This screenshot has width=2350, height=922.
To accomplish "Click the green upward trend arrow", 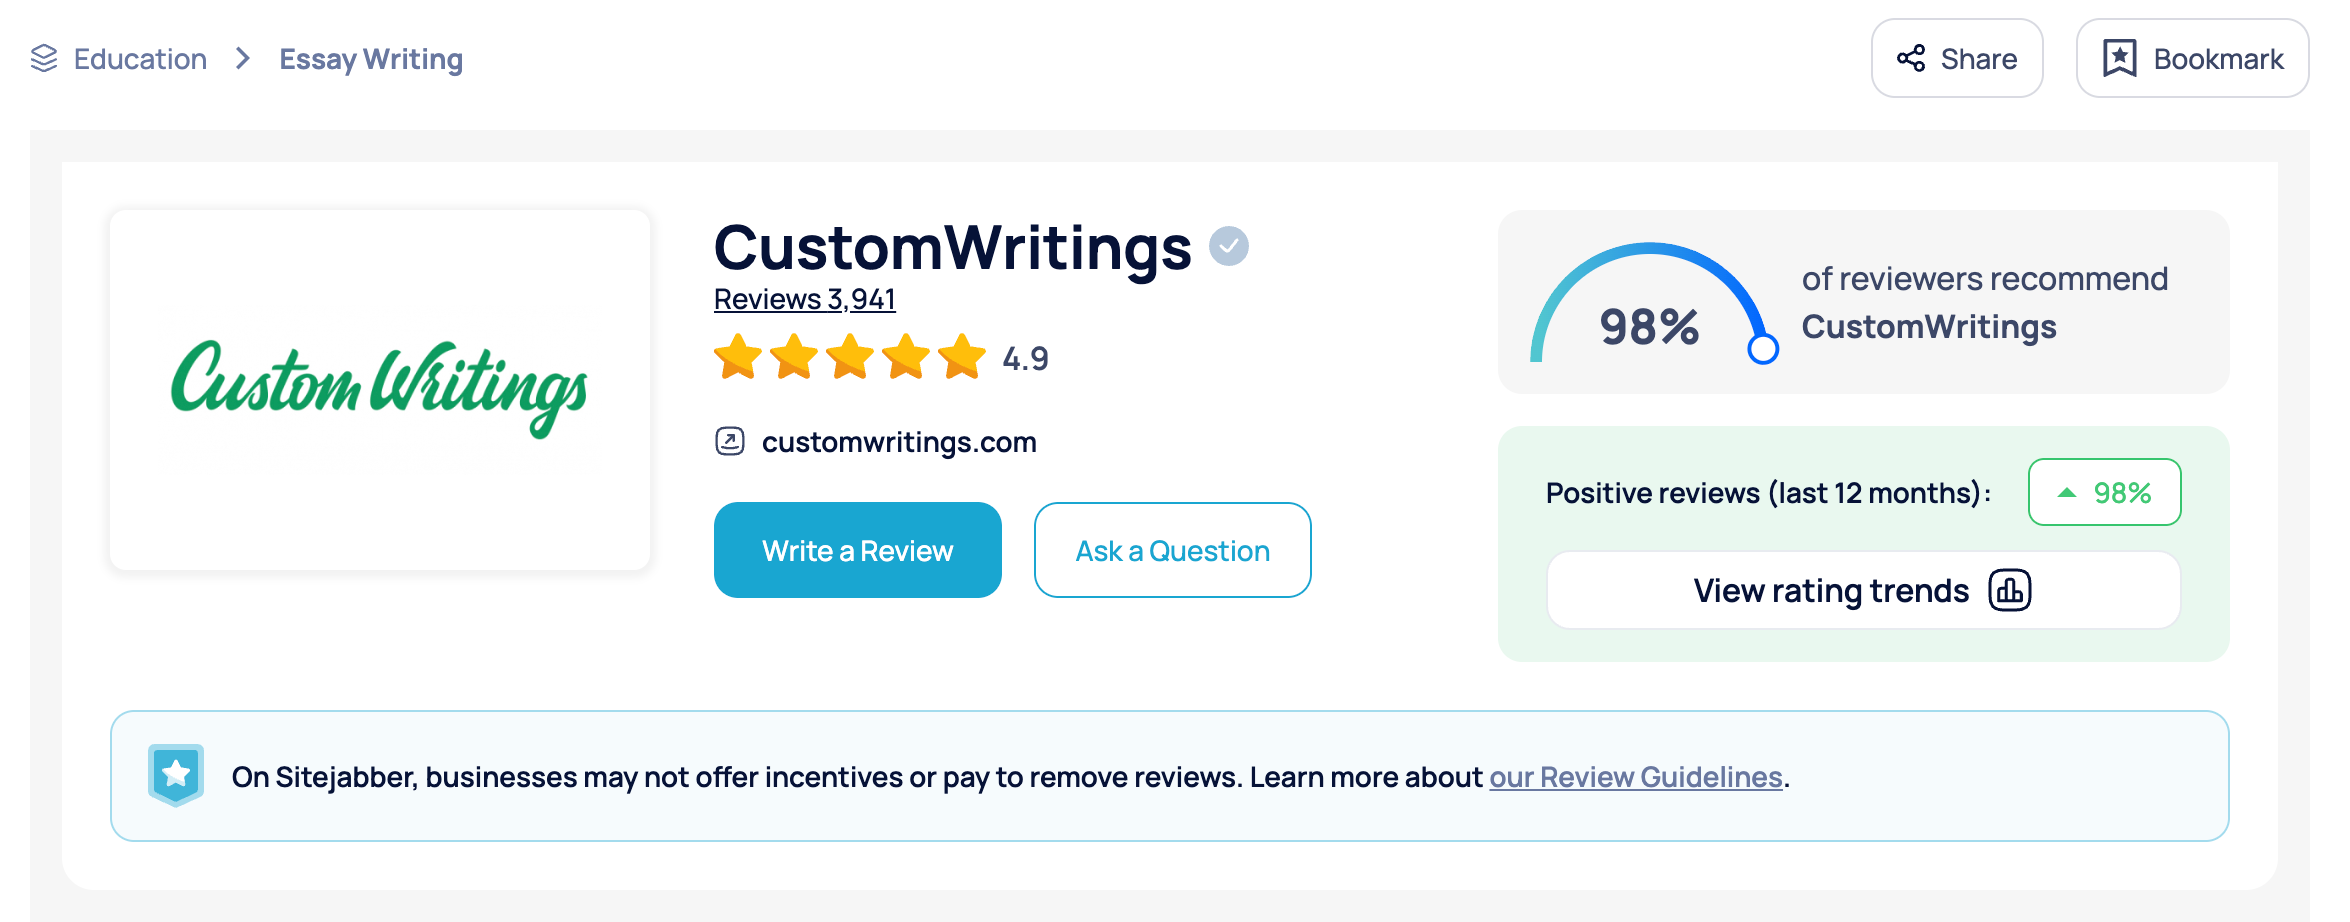I will 2066,493.
